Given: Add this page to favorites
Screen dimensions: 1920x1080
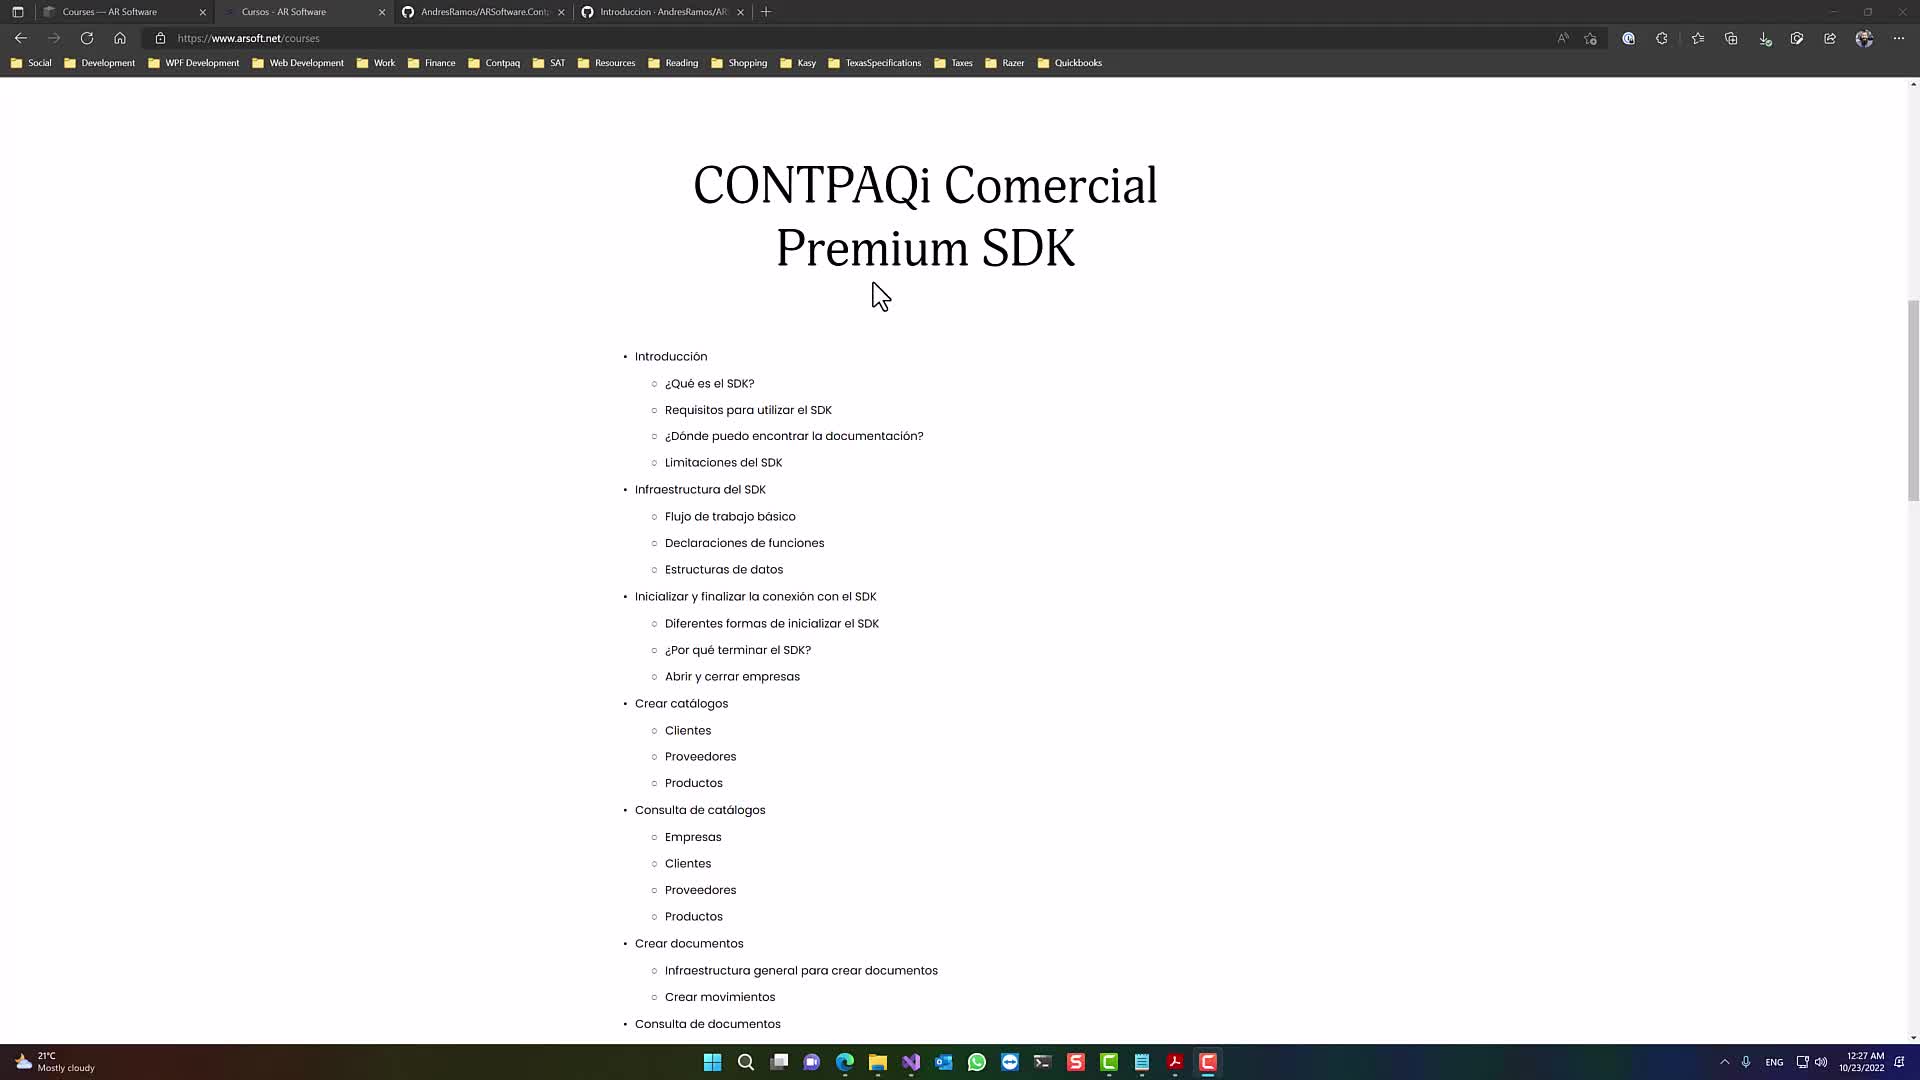Looking at the screenshot, I should point(1591,38).
